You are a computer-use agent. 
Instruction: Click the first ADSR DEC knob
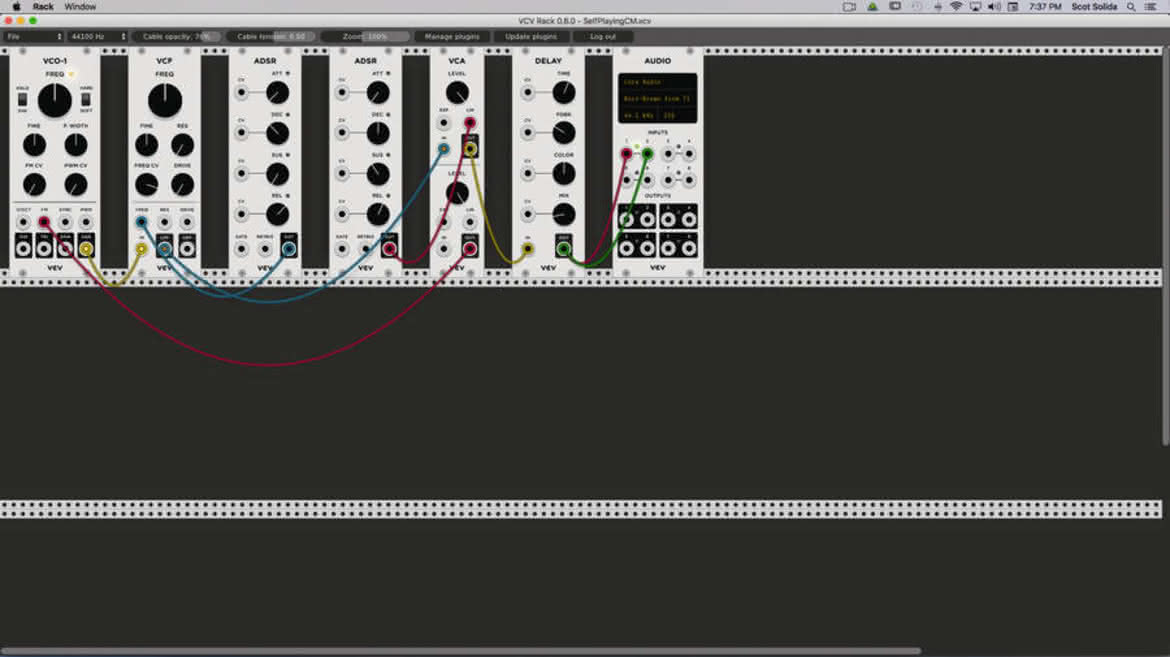(277, 133)
